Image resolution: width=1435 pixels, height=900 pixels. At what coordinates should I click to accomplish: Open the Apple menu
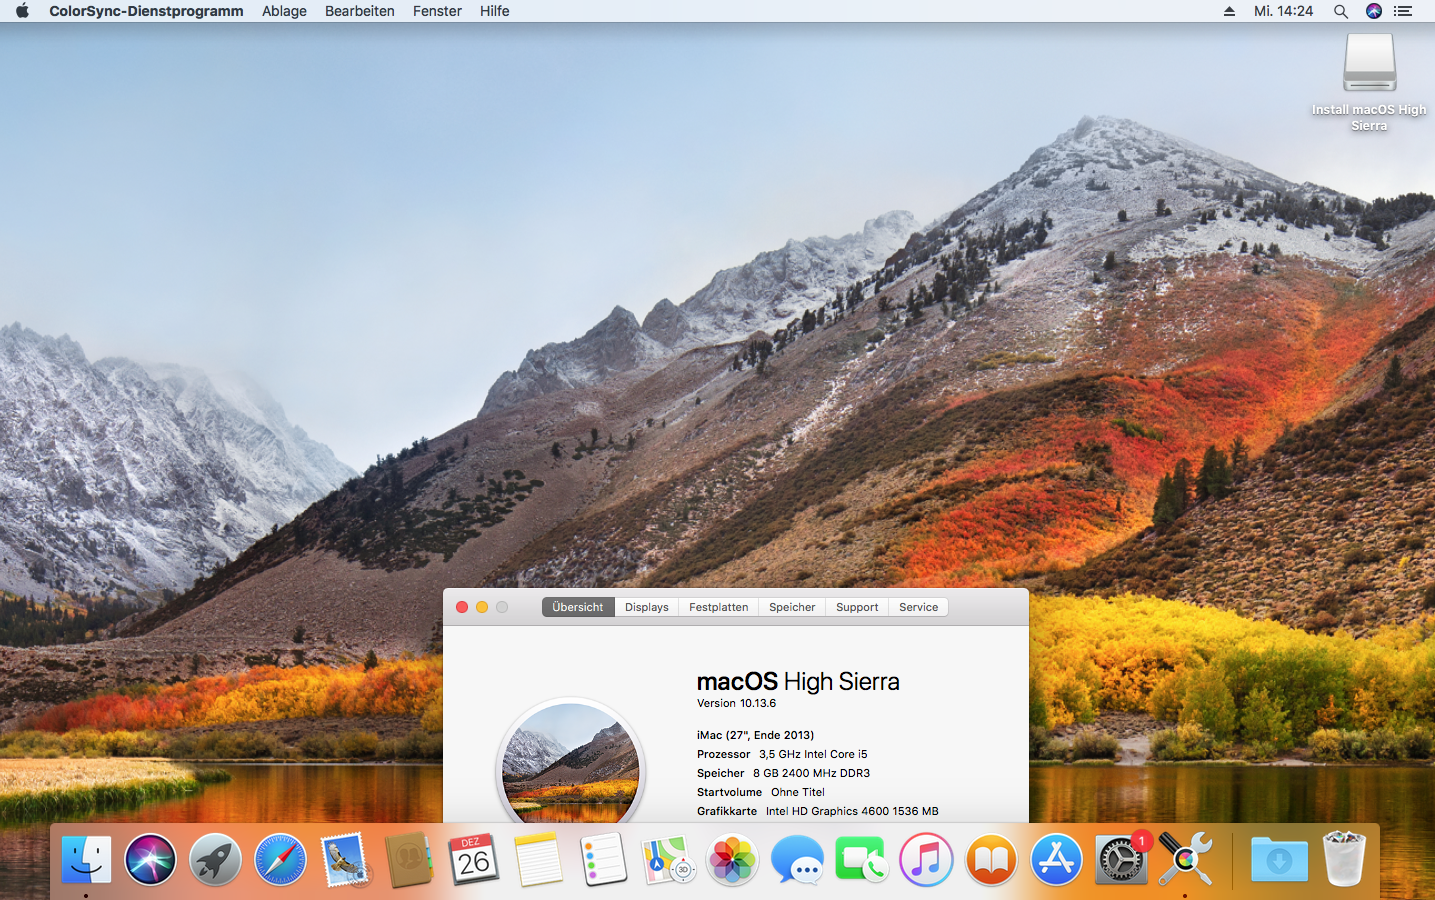tap(22, 11)
